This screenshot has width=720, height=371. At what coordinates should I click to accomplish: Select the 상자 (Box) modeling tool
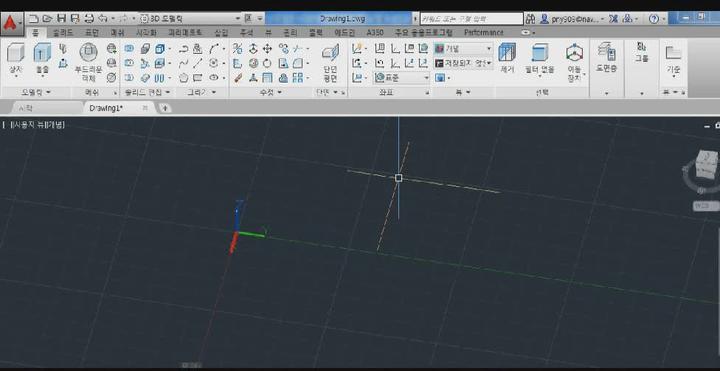(16, 59)
